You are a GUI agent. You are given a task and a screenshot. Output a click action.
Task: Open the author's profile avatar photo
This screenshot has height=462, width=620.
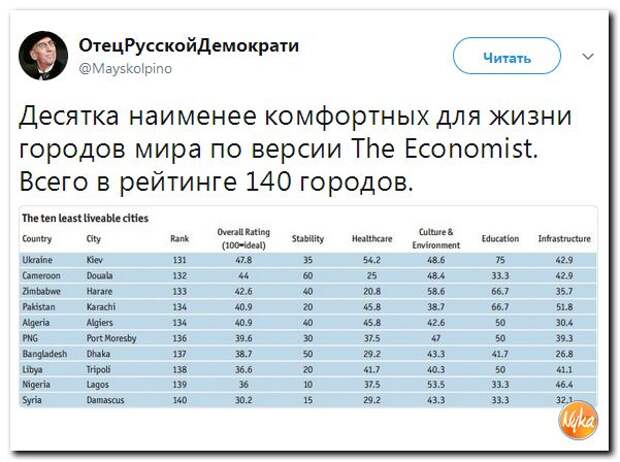[43, 56]
